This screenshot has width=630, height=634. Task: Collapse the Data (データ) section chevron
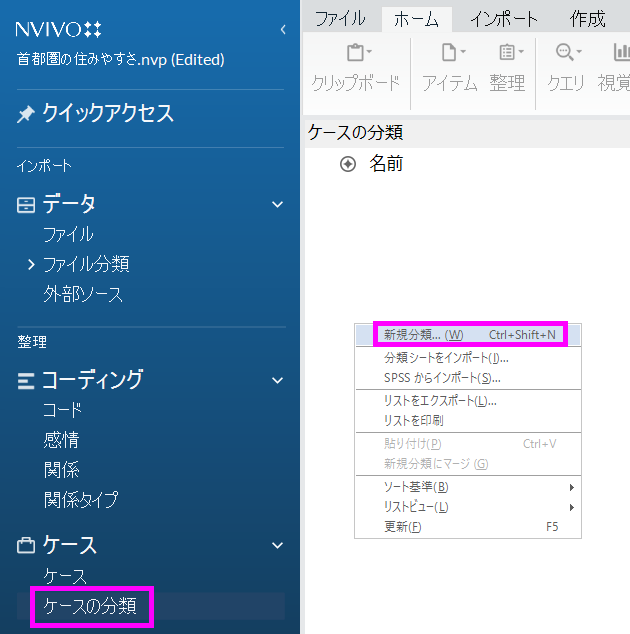[278, 205]
